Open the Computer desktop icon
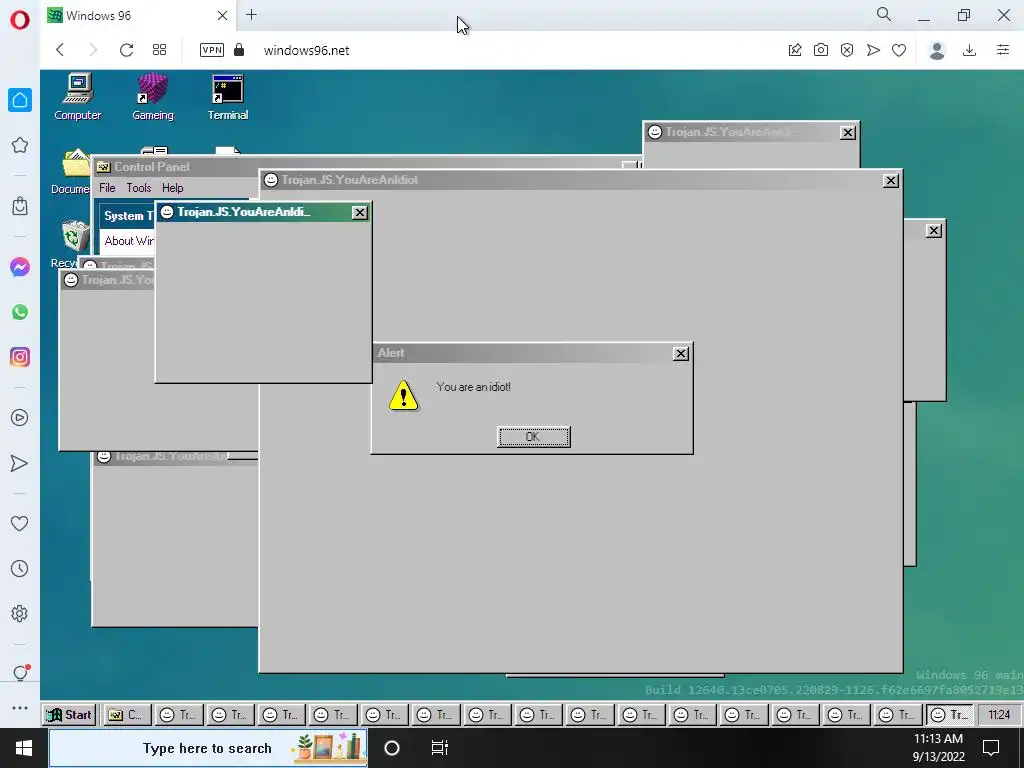 tap(78, 97)
